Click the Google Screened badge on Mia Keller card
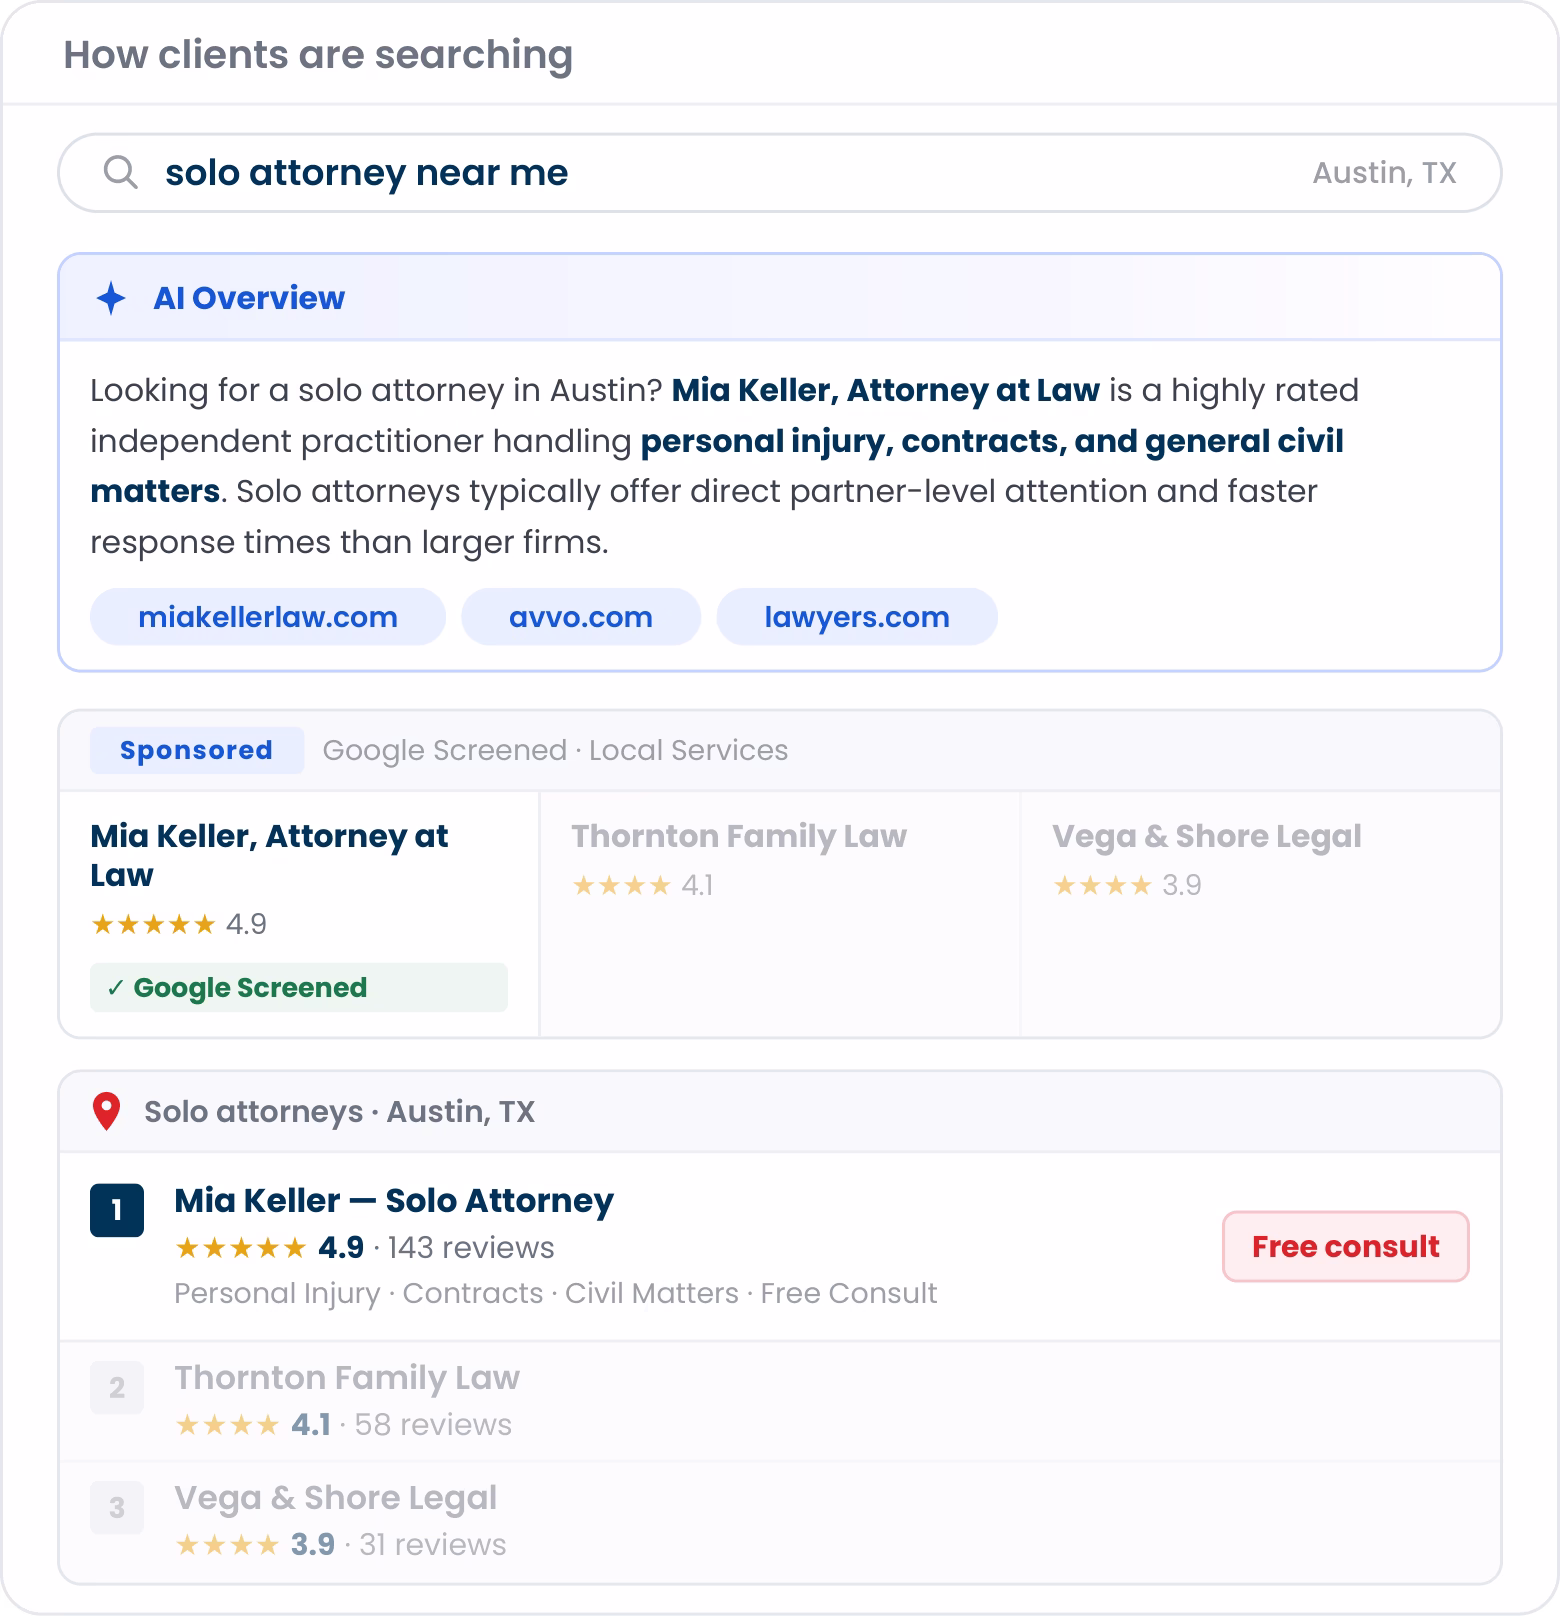The height and width of the screenshot is (1616, 1560). tap(299, 987)
